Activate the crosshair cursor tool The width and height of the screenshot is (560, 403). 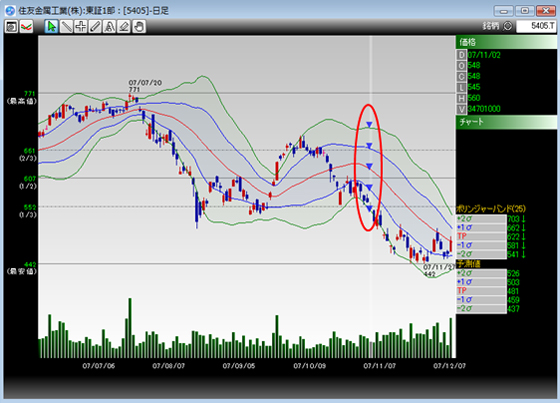(81, 26)
